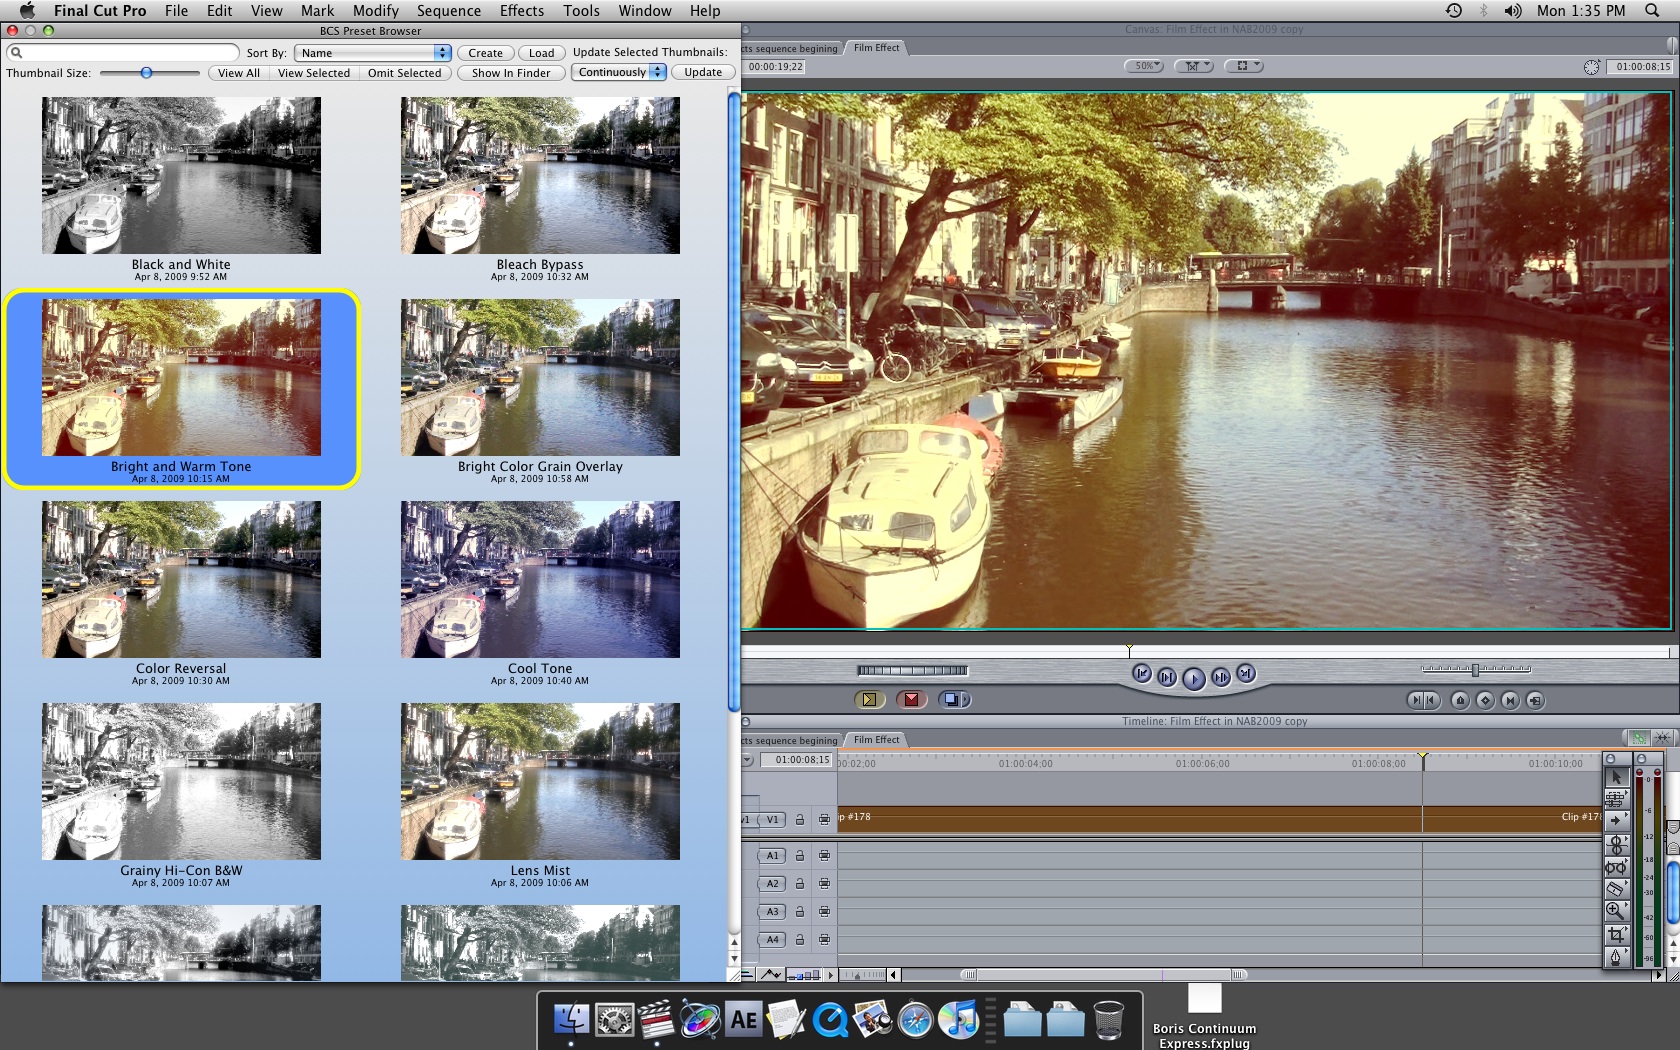Viewport: 1680px width, 1050px height.
Task: Toggle Auto Select on track A2
Action: tap(824, 884)
